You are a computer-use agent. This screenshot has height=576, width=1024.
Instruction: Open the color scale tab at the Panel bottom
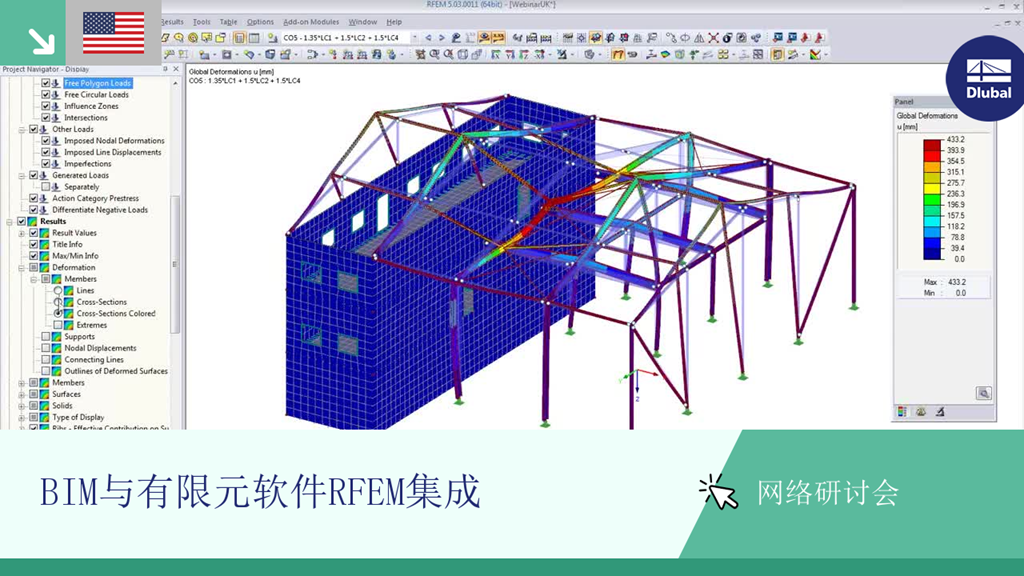(x=902, y=412)
